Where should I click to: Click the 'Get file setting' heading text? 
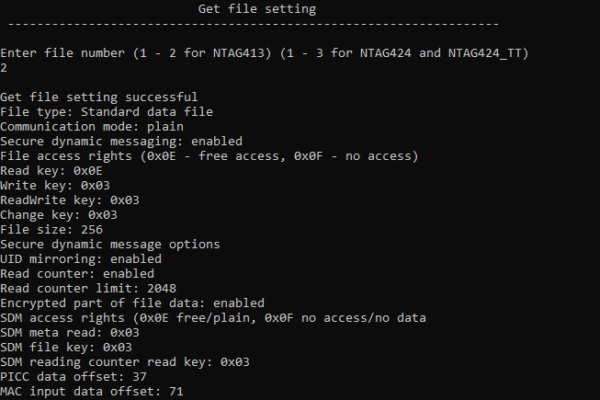click(257, 9)
